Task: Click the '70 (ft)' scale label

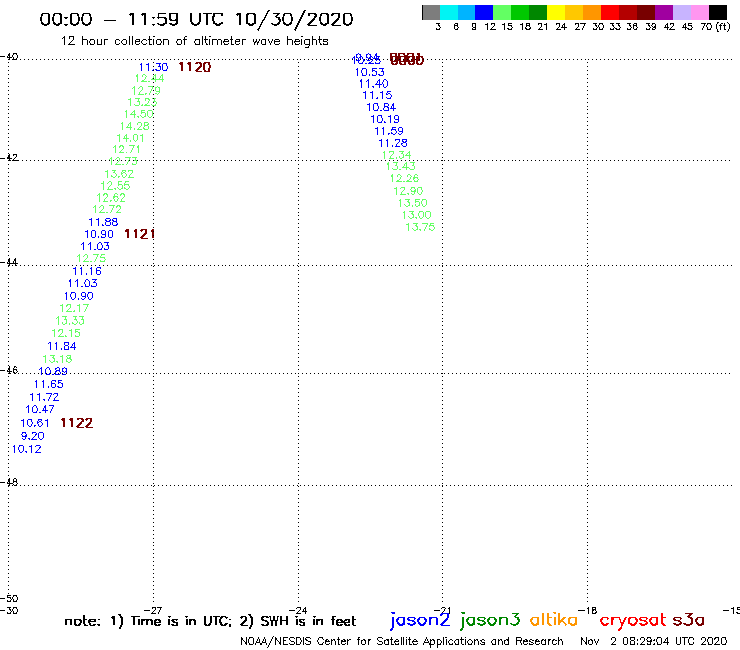Action: [715, 27]
